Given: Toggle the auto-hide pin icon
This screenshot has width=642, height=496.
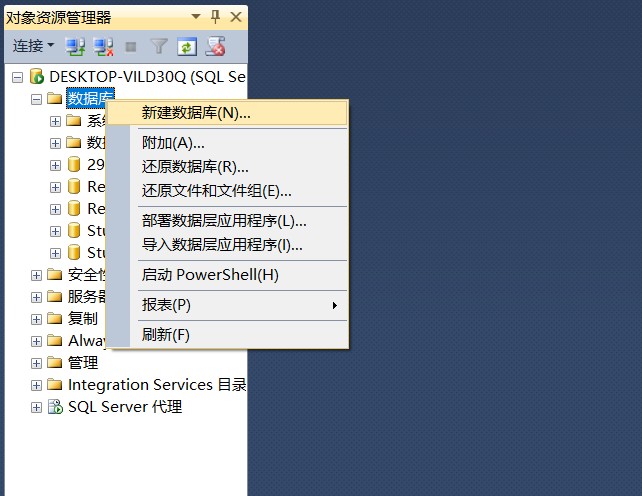Looking at the screenshot, I should click(x=215, y=17).
